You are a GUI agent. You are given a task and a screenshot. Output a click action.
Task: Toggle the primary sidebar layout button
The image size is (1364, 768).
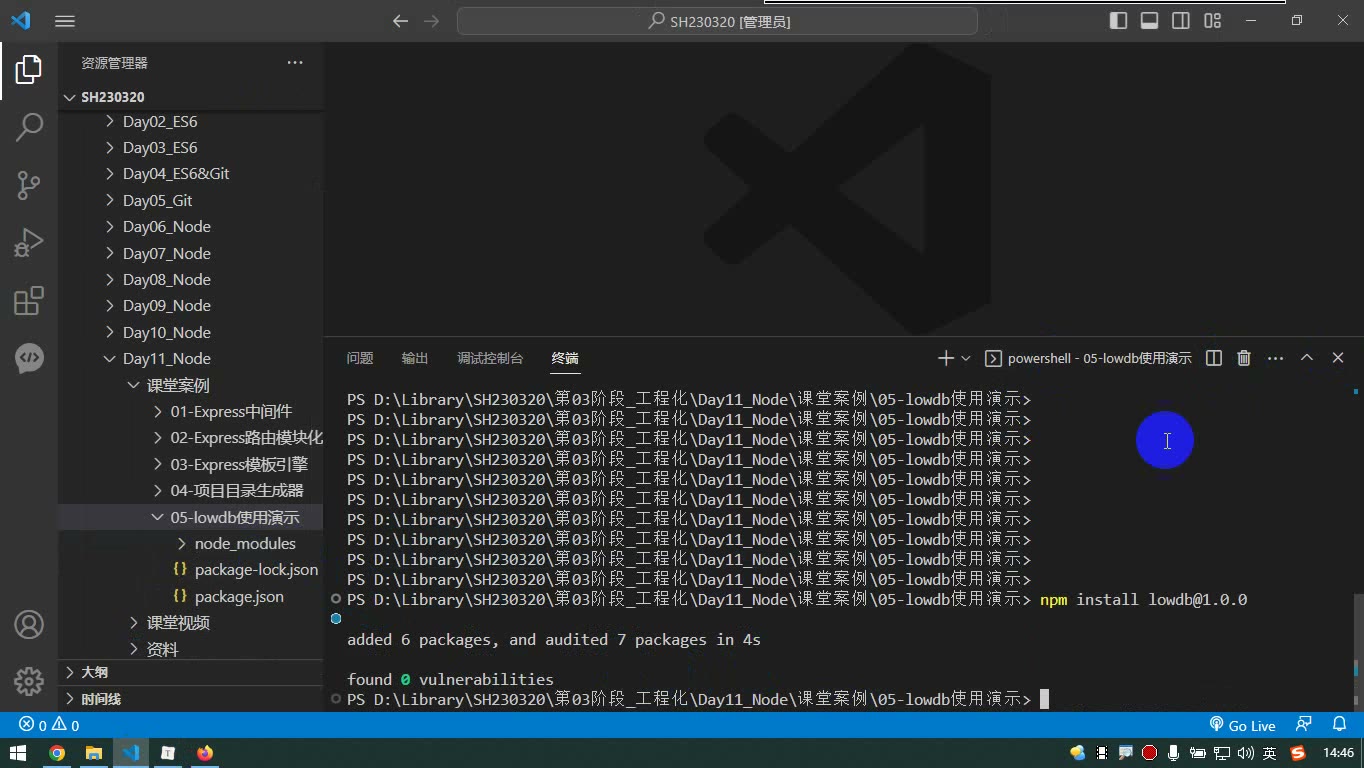click(x=1119, y=21)
